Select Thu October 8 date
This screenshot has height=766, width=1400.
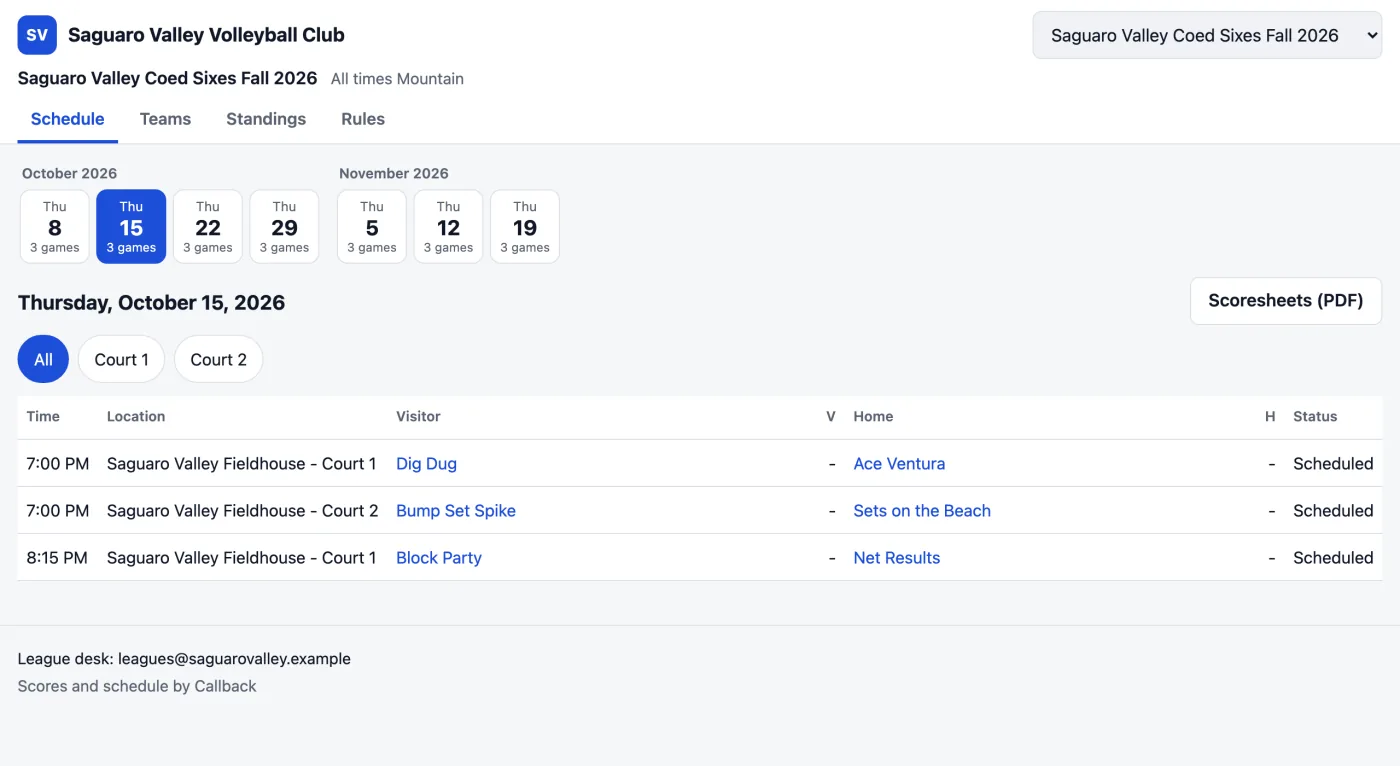click(x=55, y=227)
